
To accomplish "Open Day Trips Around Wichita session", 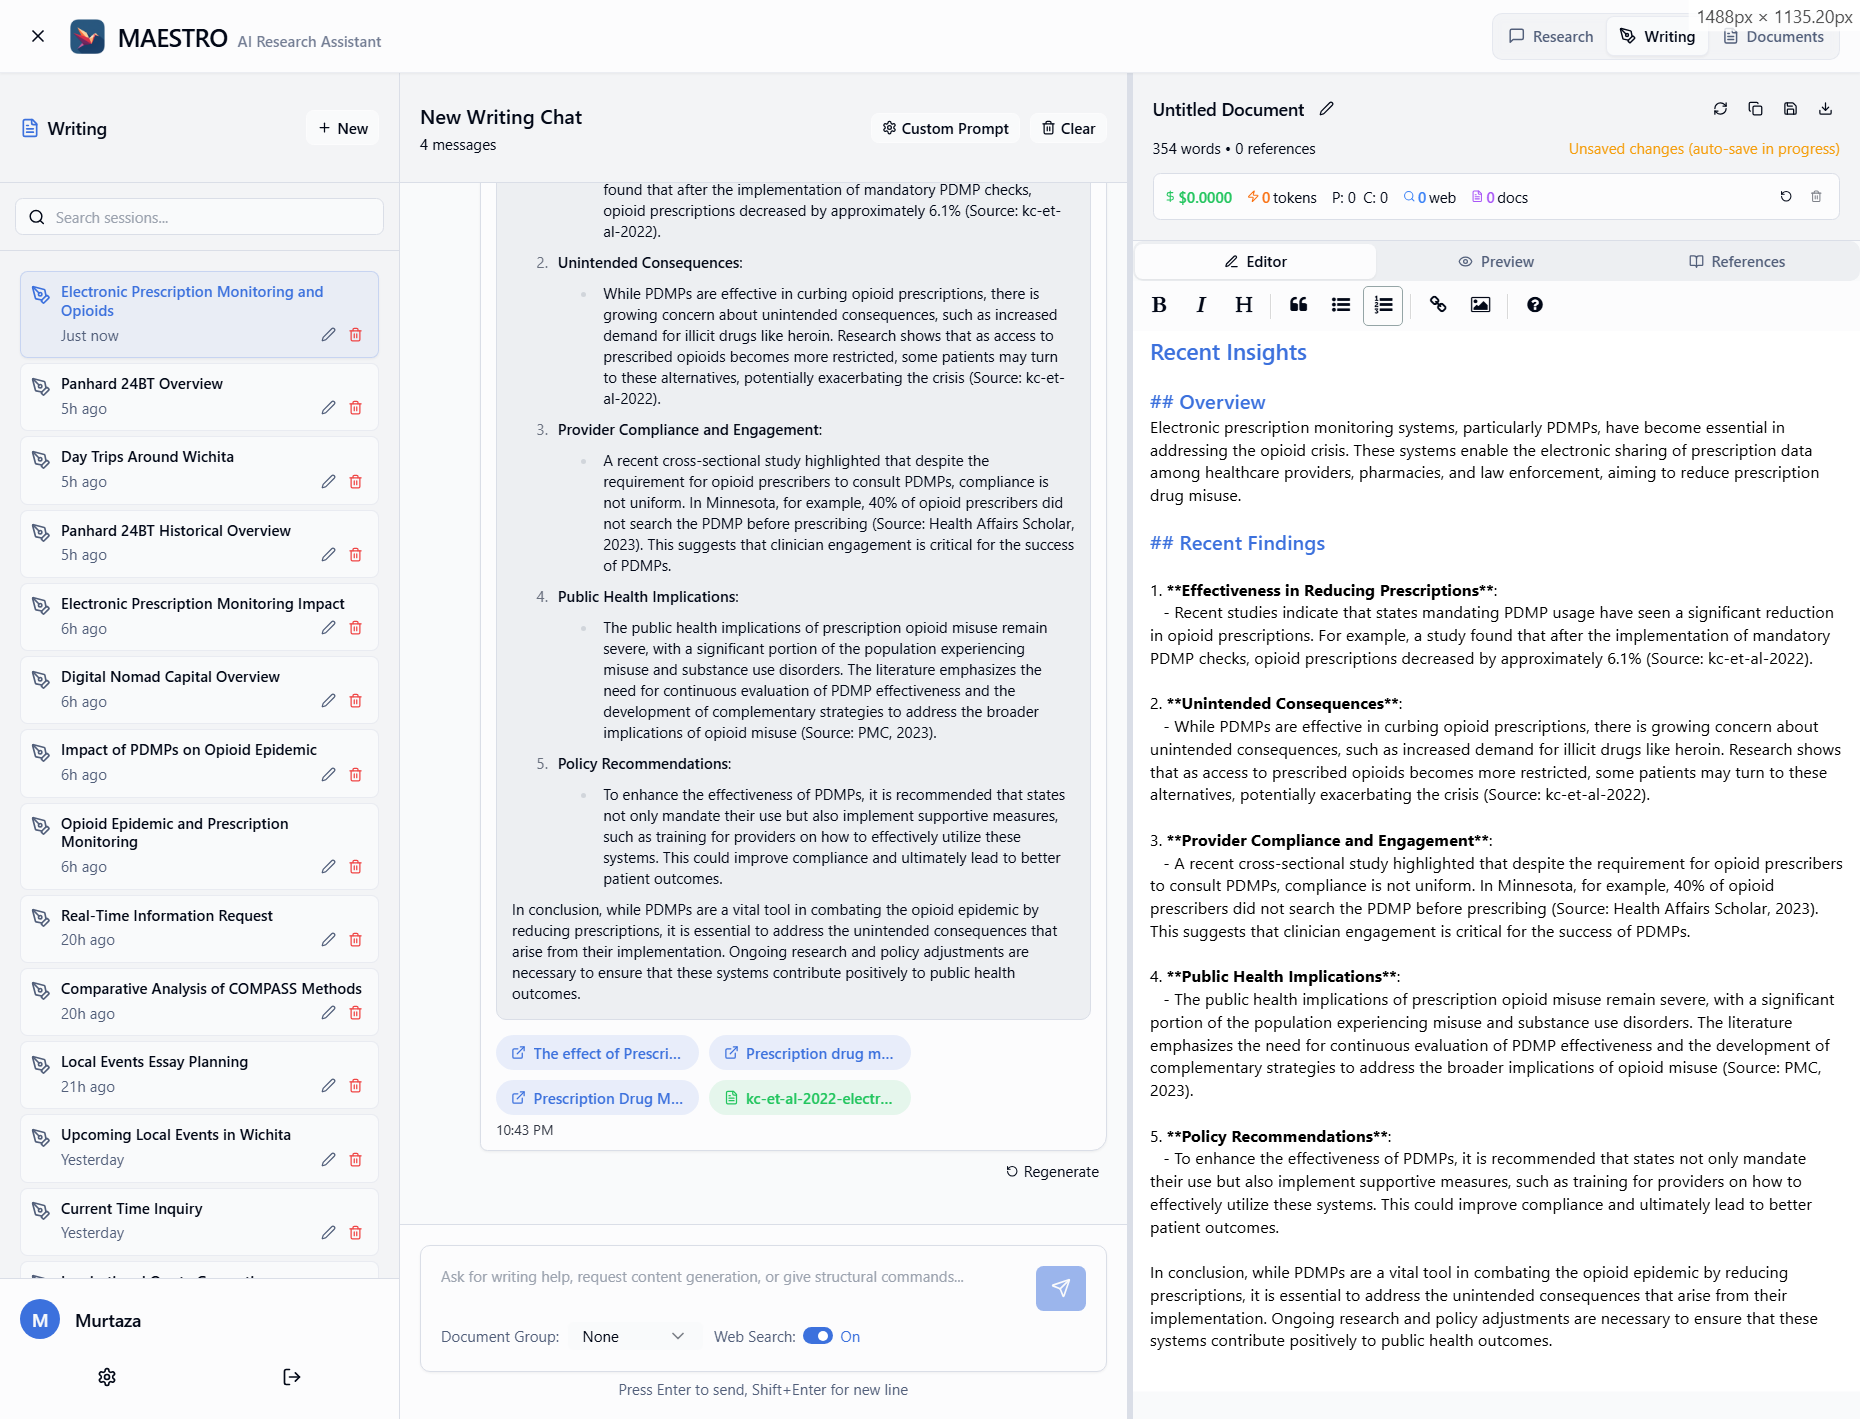I will (x=148, y=457).
